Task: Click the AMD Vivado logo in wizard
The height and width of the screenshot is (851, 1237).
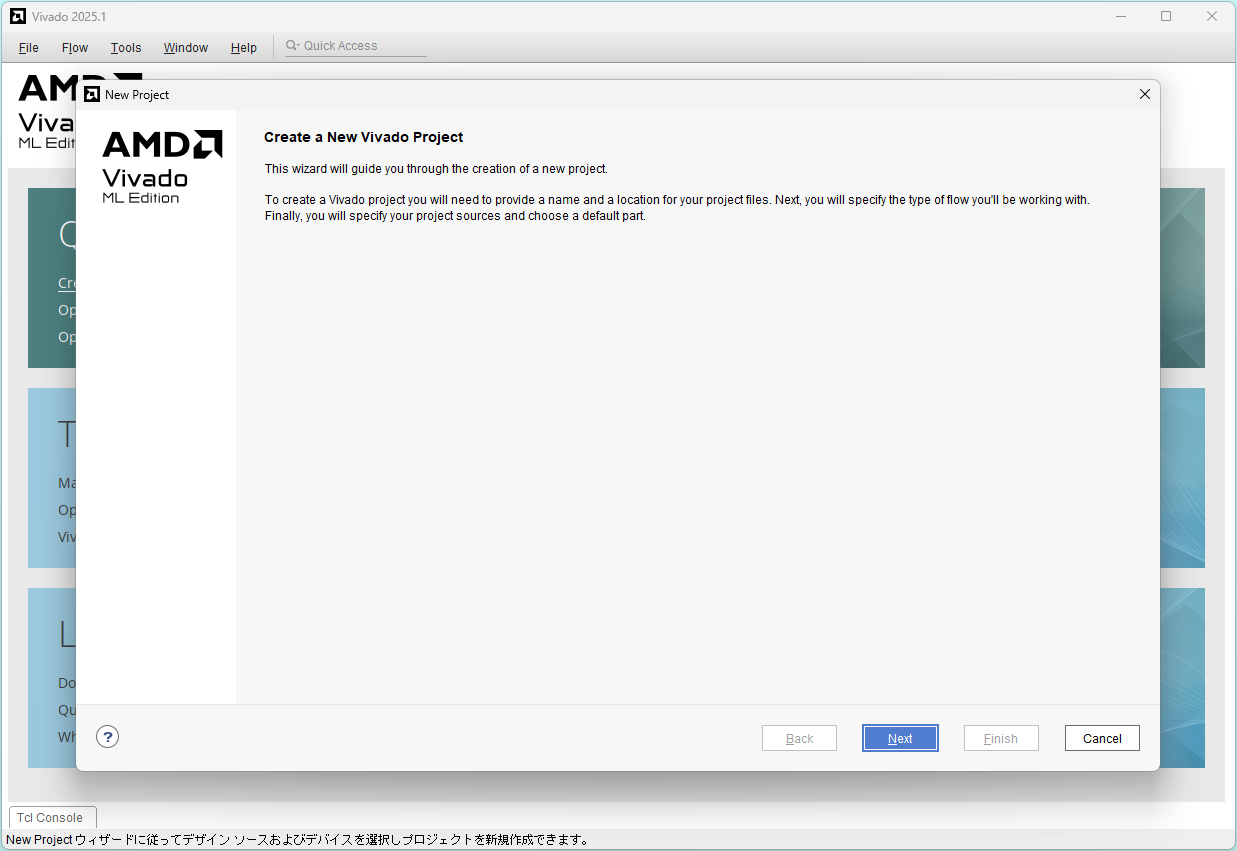Action: tap(162, 166)
